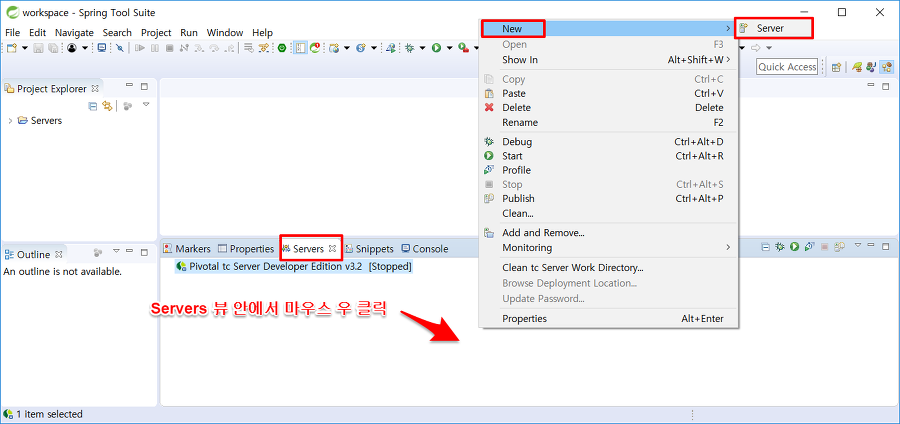Open the forward navigation history dropdown arrow
900x424 pixels.
[769, 48]
